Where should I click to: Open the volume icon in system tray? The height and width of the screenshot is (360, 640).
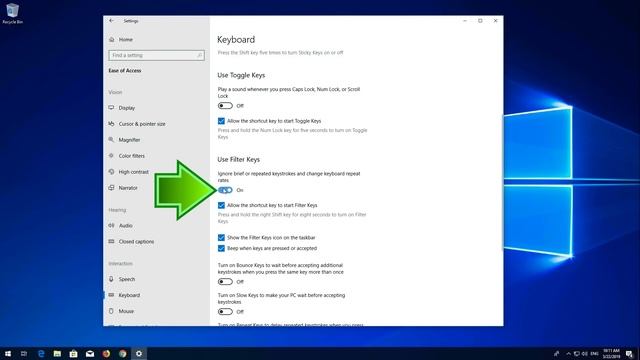(585, 353)
